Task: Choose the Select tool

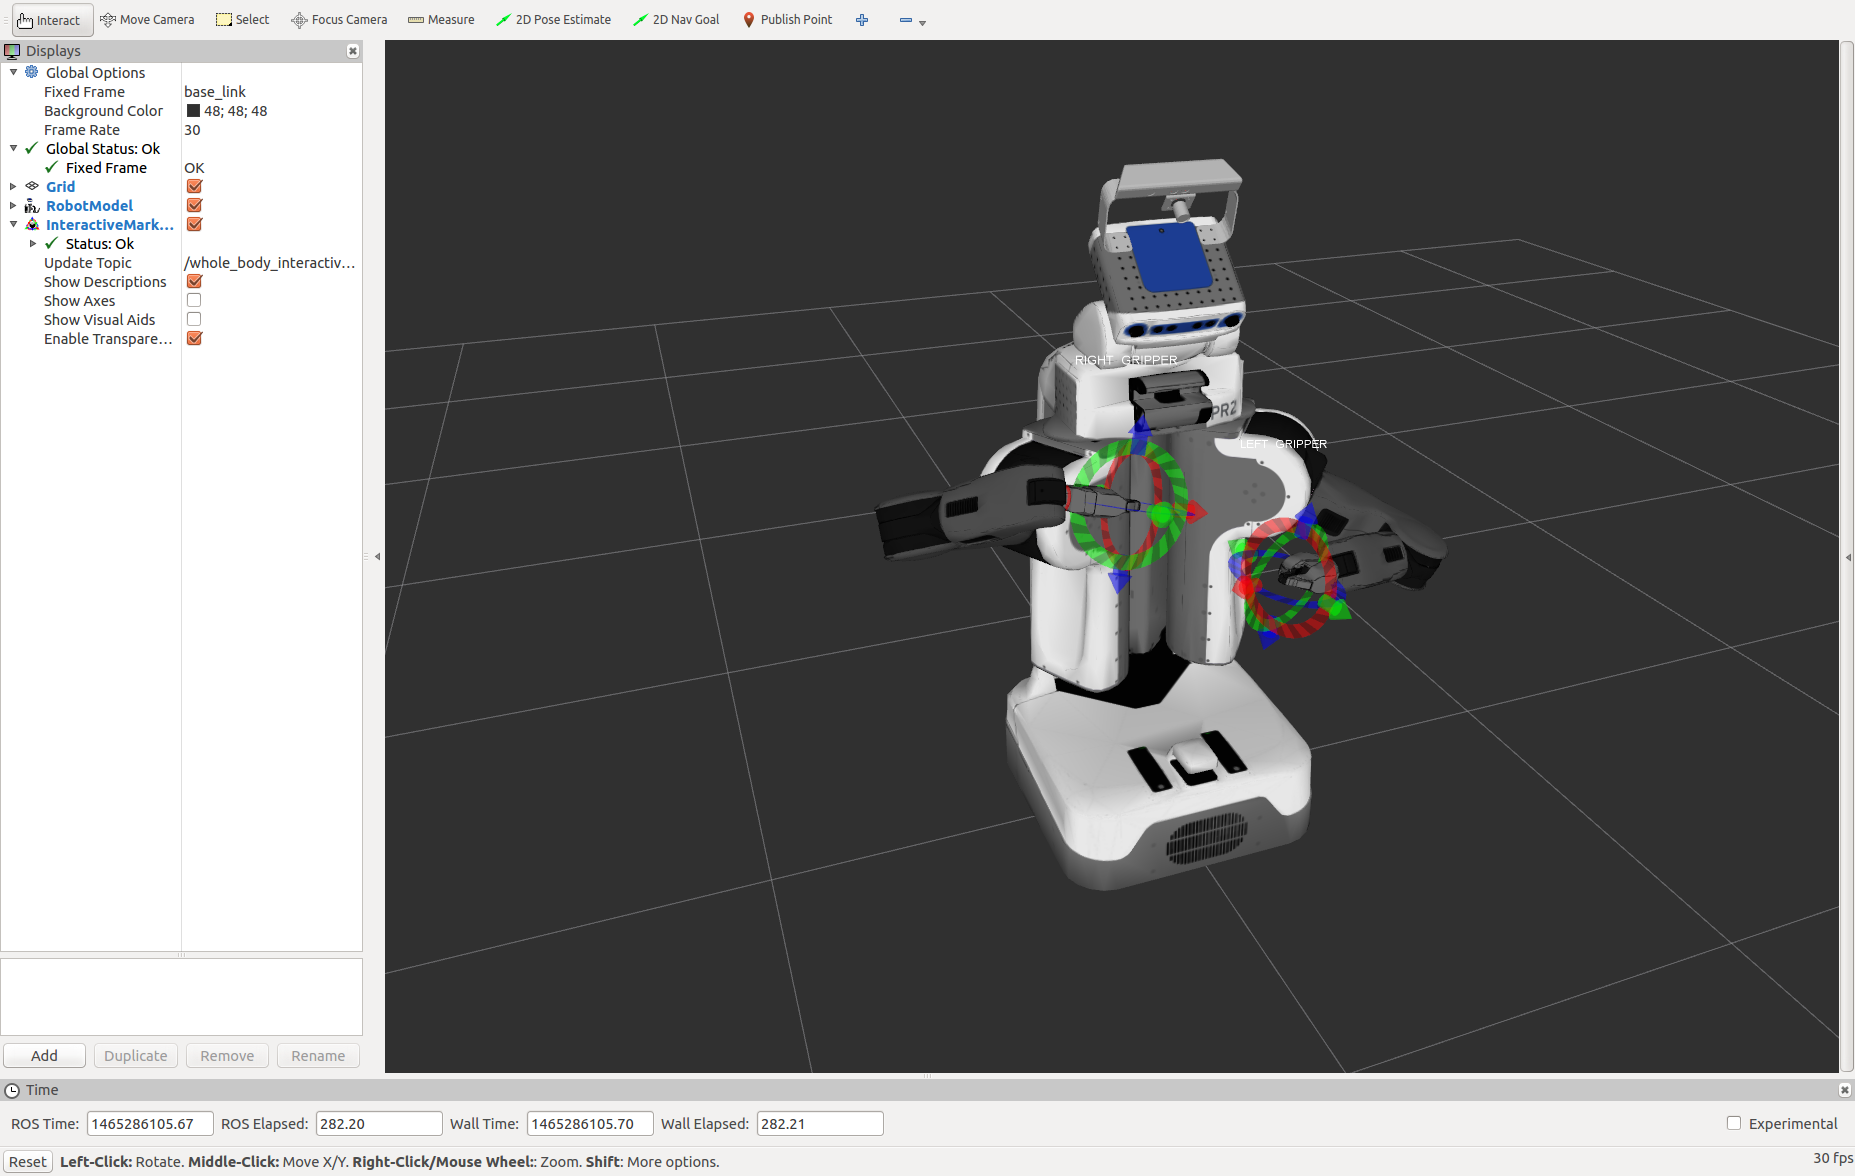Action: point(243,20)
